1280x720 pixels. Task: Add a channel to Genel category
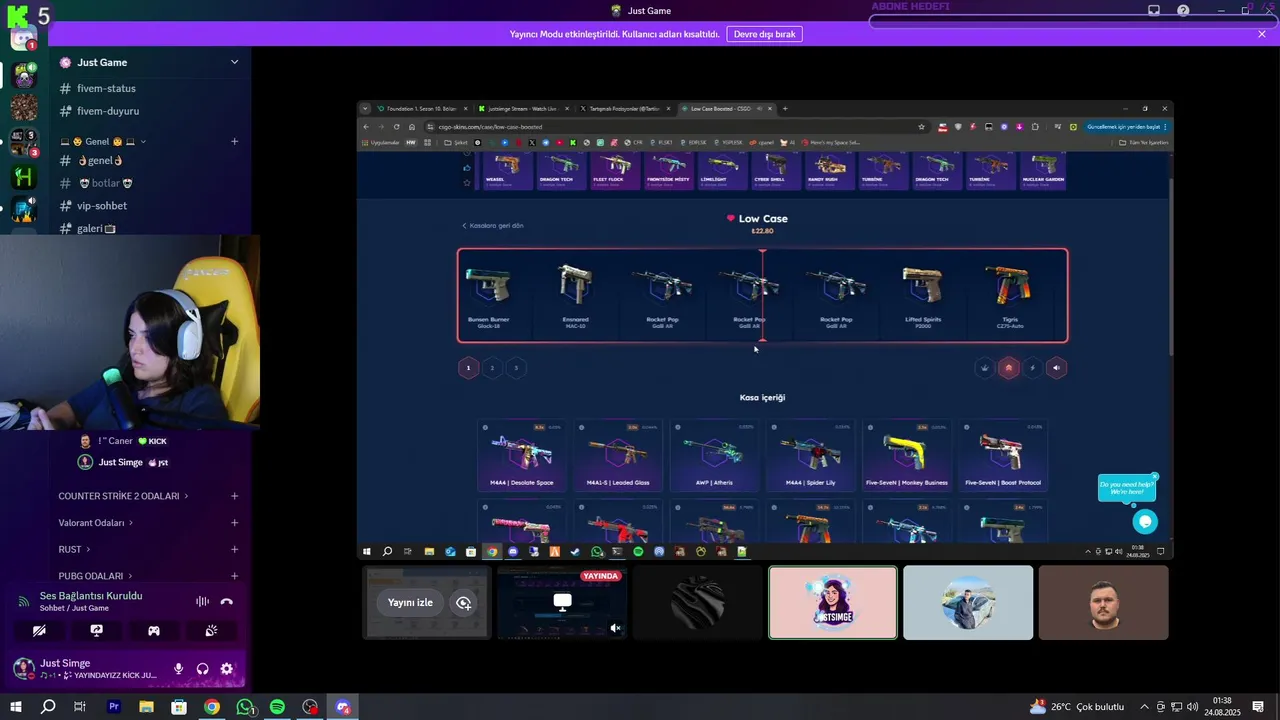[235, 141]
